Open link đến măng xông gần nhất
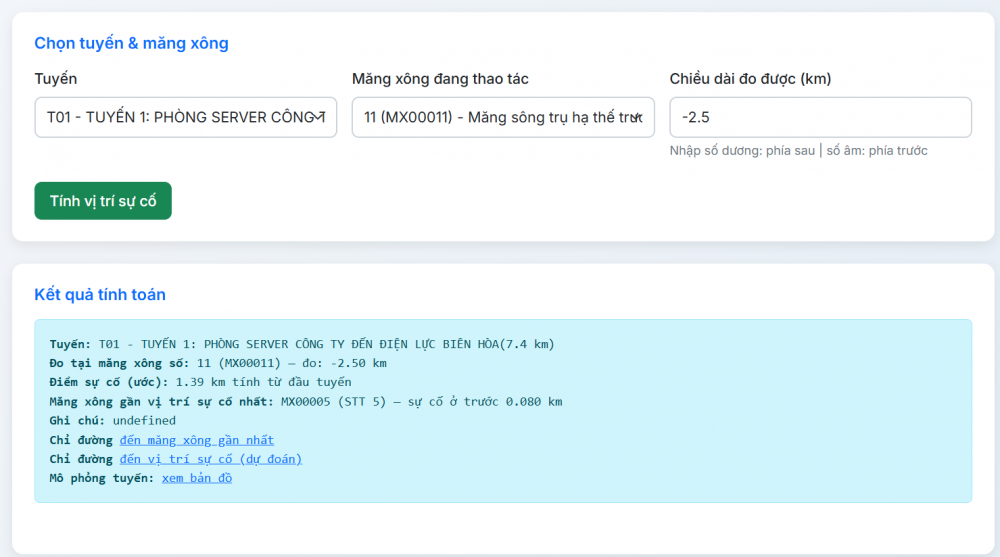Image resolution: width=1000 pixels, height=557 pixels. pyautogui.click(x=196, y=440)
